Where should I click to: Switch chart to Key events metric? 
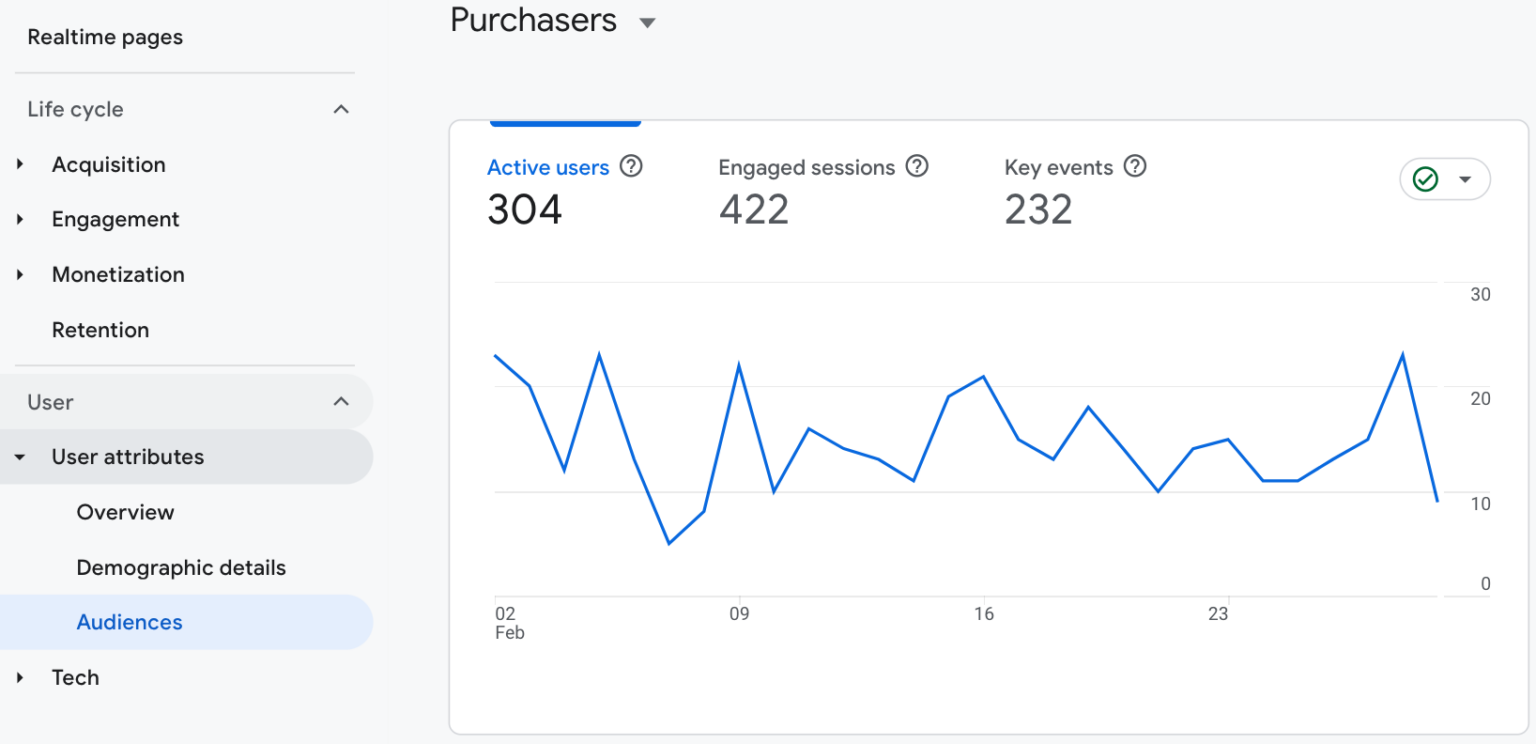coord(1058,167)
